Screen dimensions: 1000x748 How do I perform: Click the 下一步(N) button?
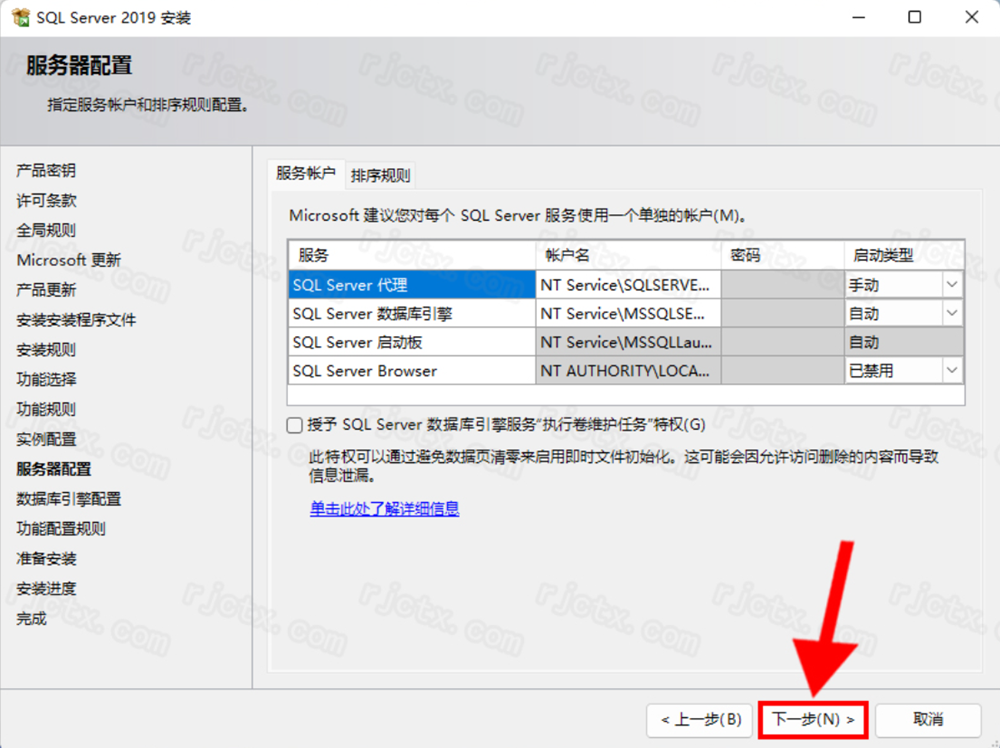812,719
